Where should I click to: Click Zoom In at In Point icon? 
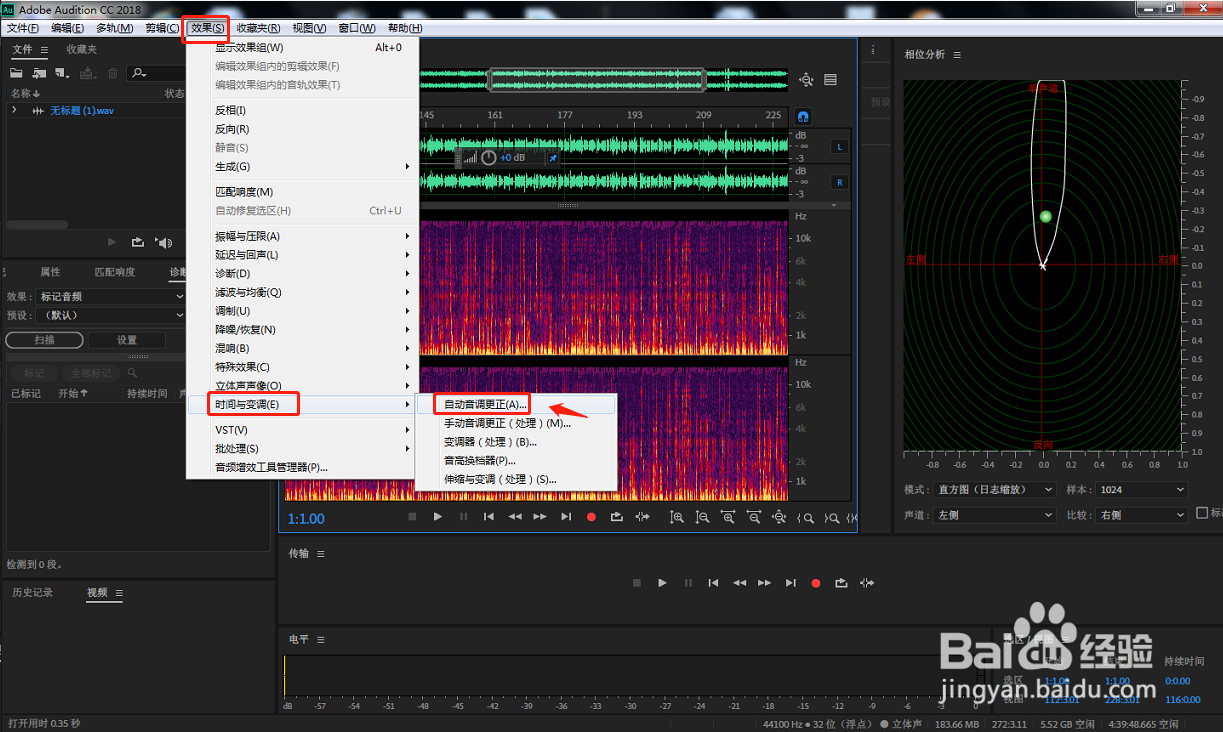pyautogui.click(x=805, y=517)
